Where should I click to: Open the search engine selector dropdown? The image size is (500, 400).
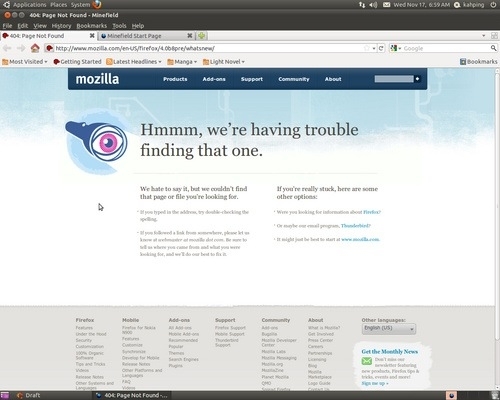click(x=396, y=48)
